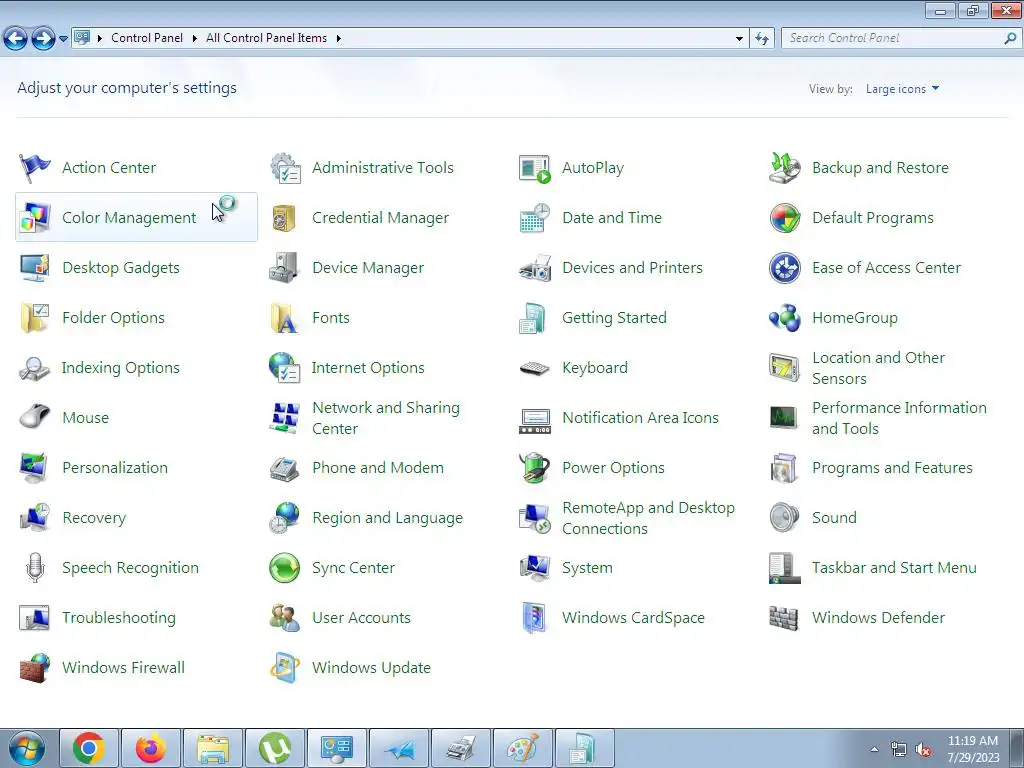This screenshot has height=768, width=1024.
Task: Open Date and Time calendar icon
Action: point(535,217)
